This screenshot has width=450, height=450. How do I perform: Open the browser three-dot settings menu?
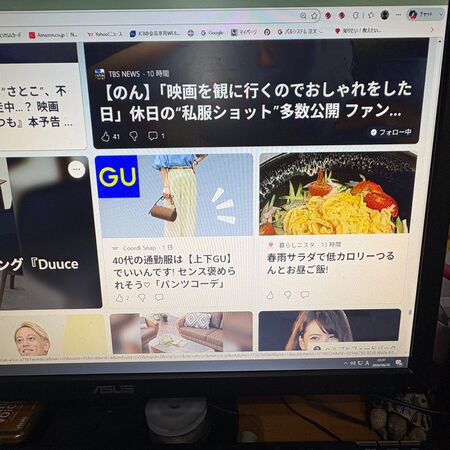point(399,15)
